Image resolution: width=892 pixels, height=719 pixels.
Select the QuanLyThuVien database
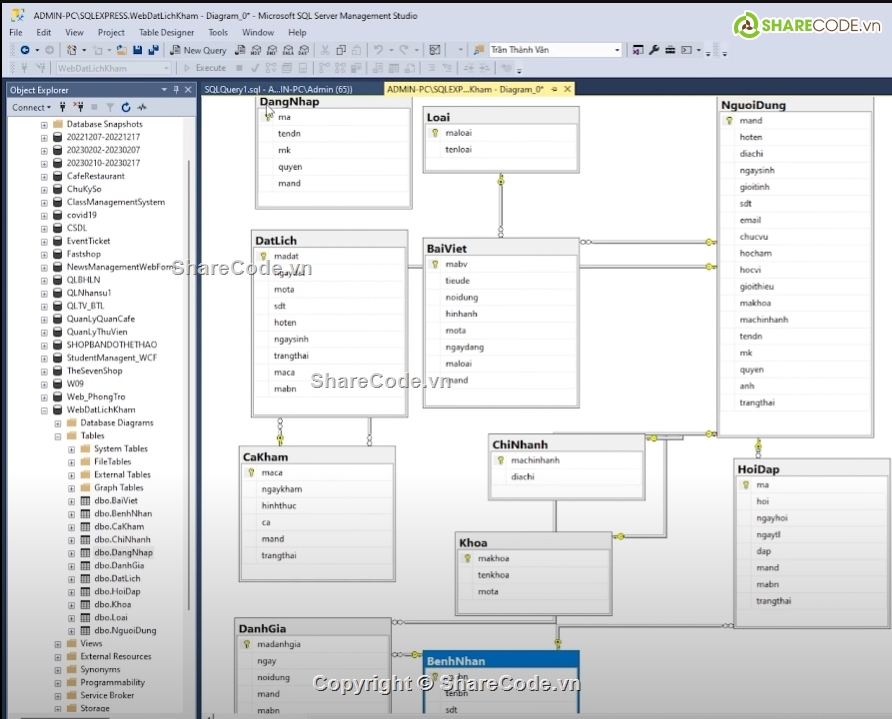click(97, 332)
